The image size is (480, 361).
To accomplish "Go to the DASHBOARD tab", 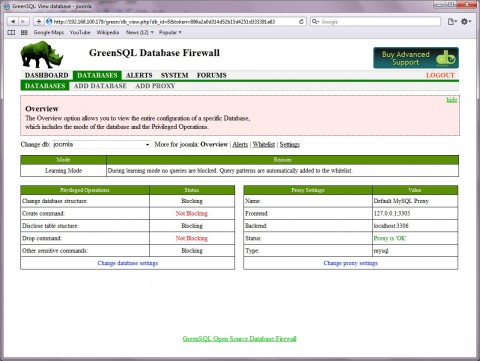I will 46,75.
